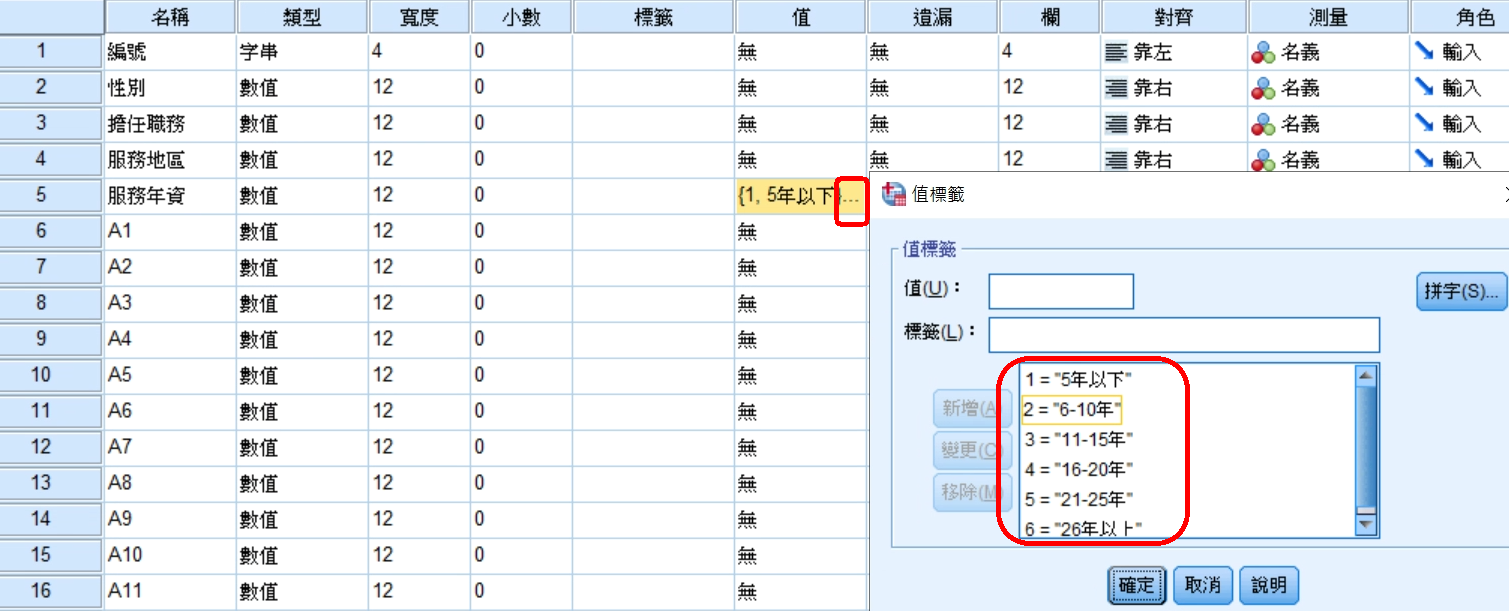Screen dimensions: 1509x611
Task: Click the scrollbar down arrow in labels list
Action: point(1365,525)
